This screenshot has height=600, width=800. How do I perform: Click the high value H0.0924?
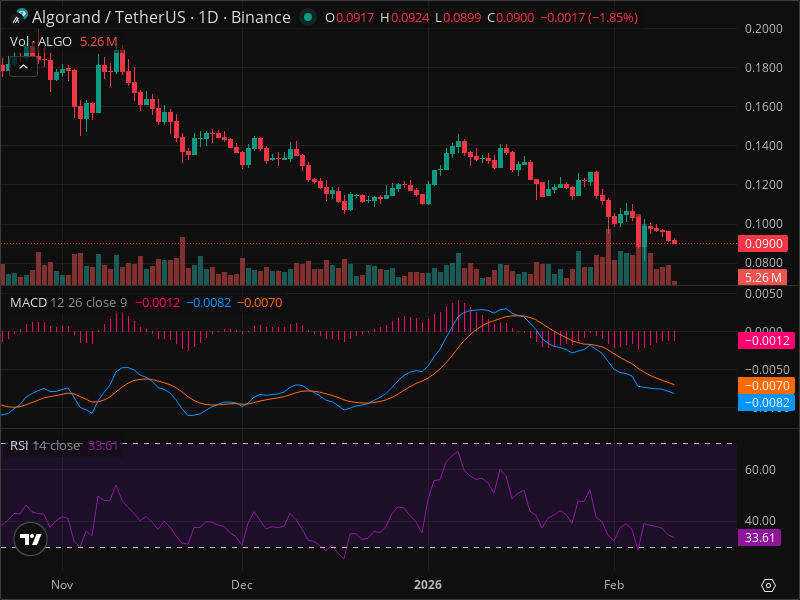[405, 17]
